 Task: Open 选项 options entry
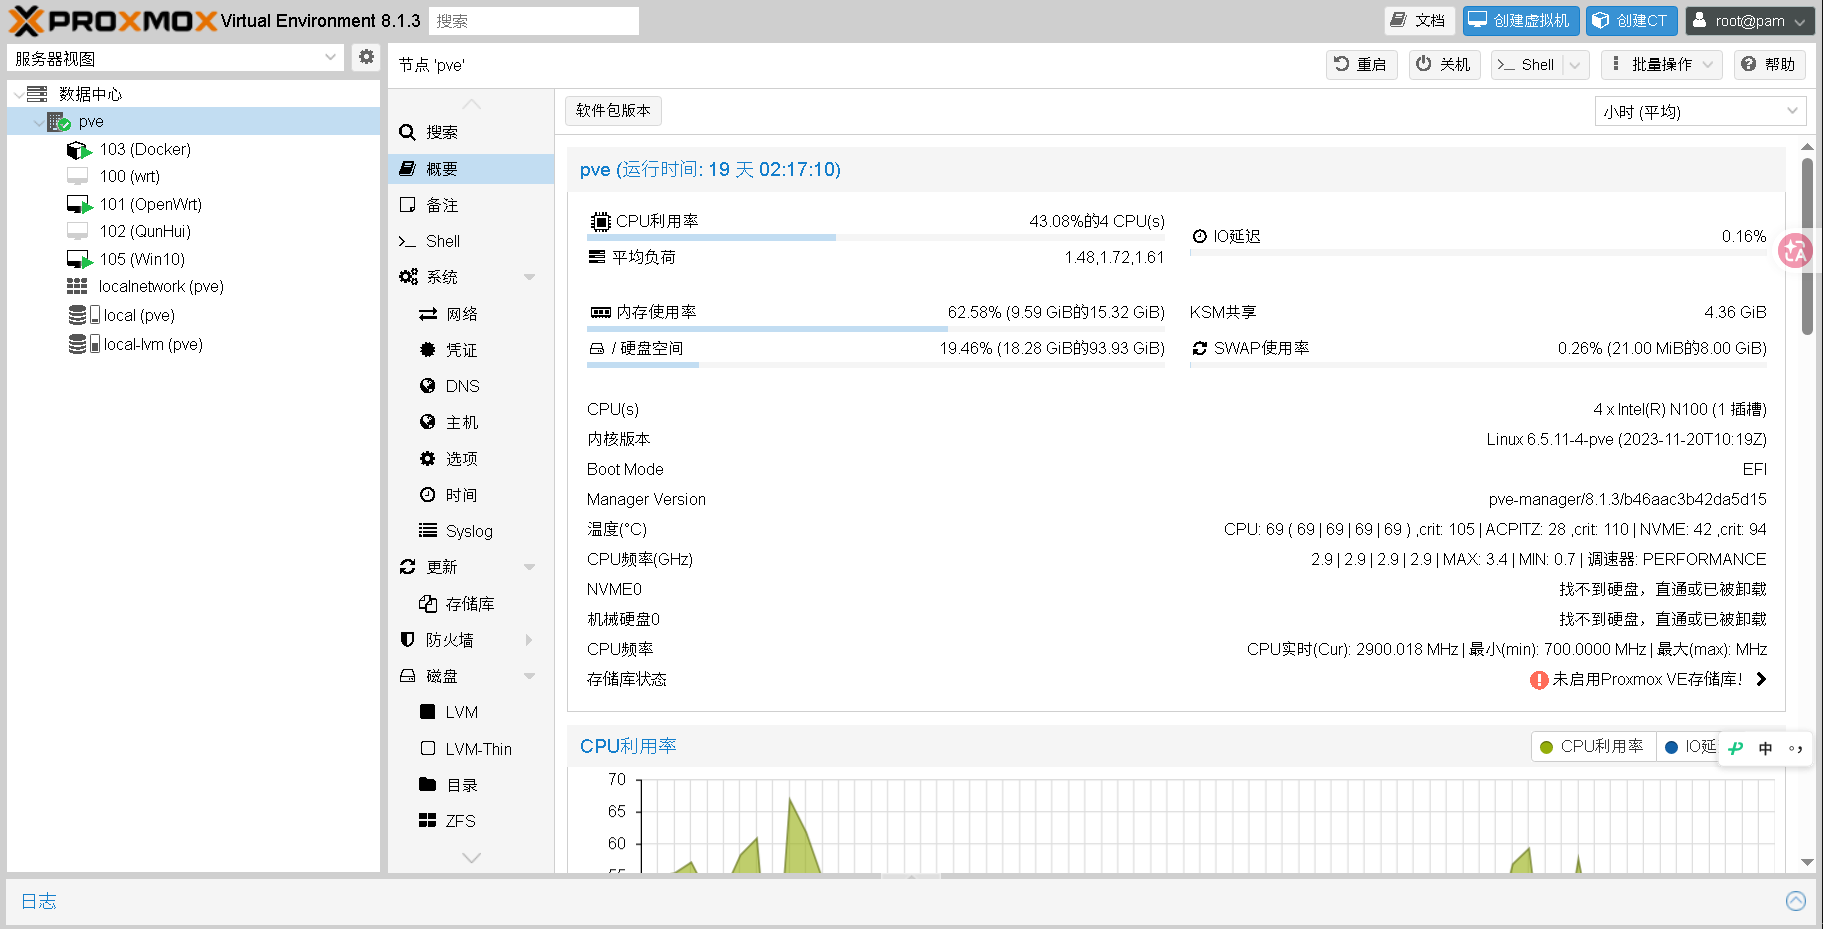tap(470, 458)
